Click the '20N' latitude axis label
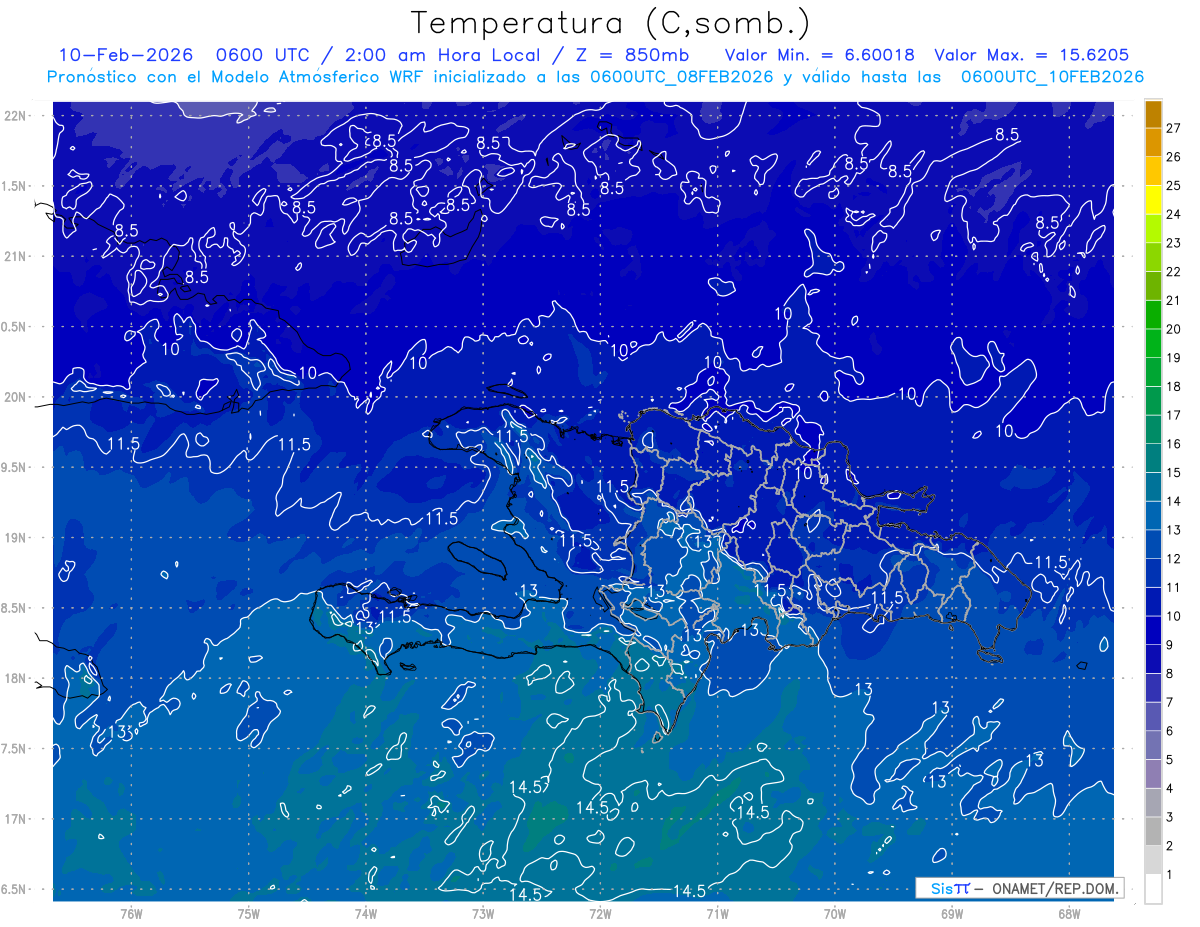The image size is (1200, 927). click(16, 397)
